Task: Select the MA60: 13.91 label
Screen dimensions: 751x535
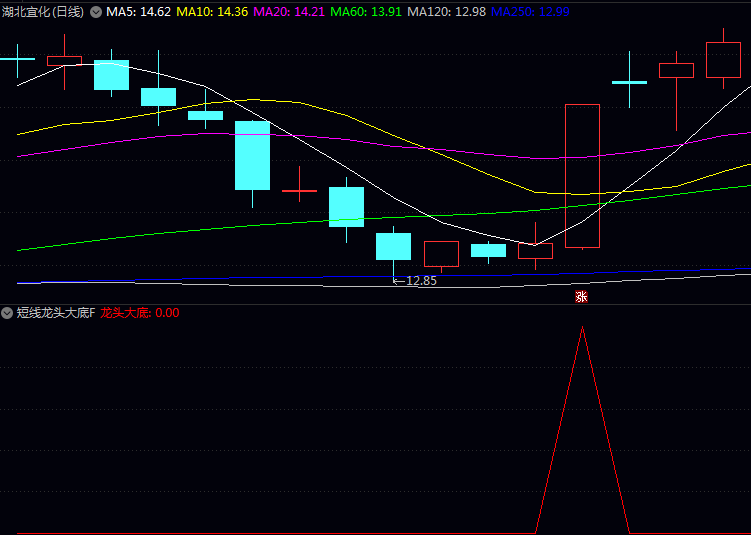Action: point(366,12)
